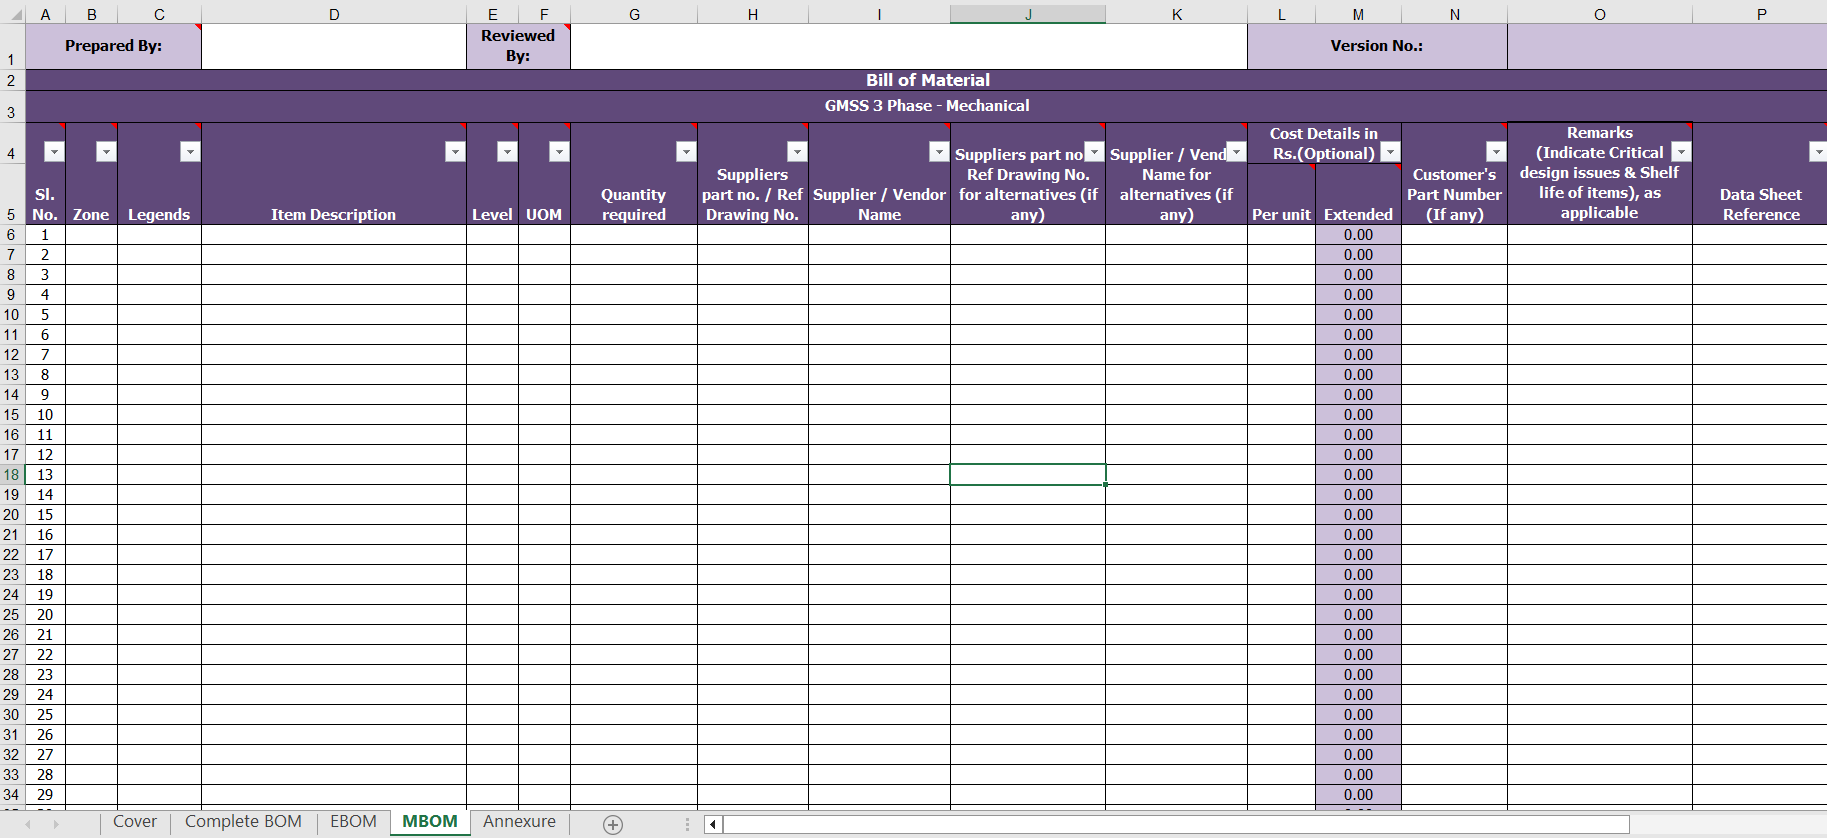Image resolution: width=1827 pixels, height=838 pixels.
Task: Switch to the Complete BOM sheet tab
Action: pyautogui.click(x=243, y=821)
